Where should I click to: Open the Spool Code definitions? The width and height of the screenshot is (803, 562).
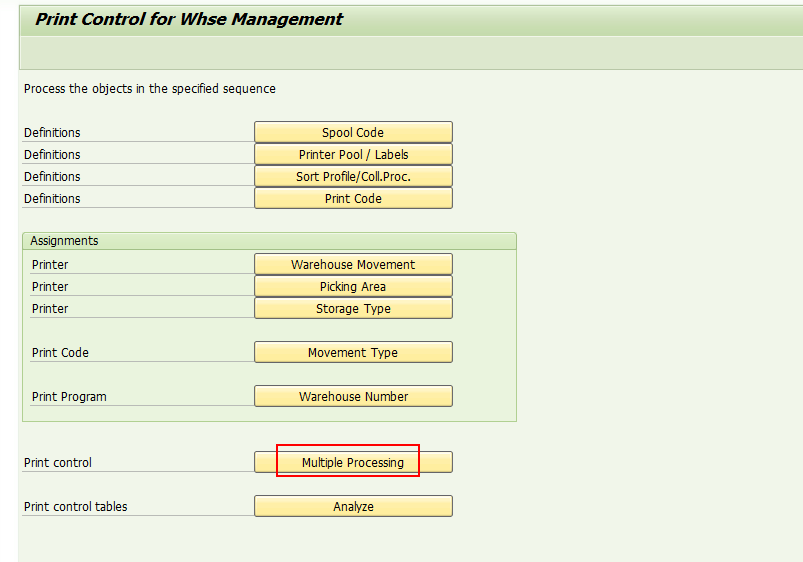tap(353, 132)
